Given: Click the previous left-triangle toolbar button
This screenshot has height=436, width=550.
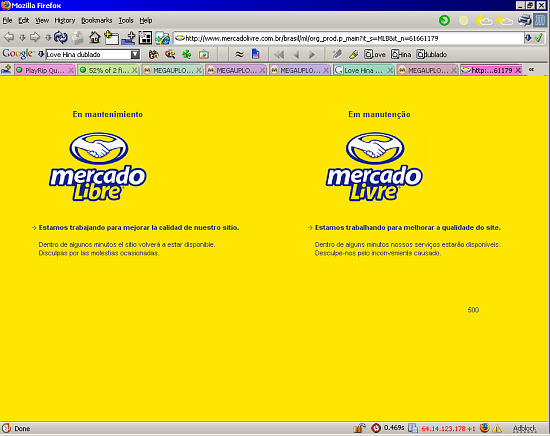Looking at the screenshot, I should coord(296,55).
